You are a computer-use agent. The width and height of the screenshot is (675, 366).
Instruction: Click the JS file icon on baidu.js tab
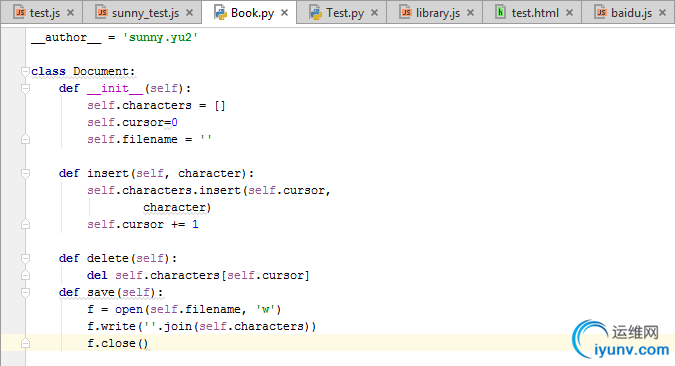click(601, 12)
